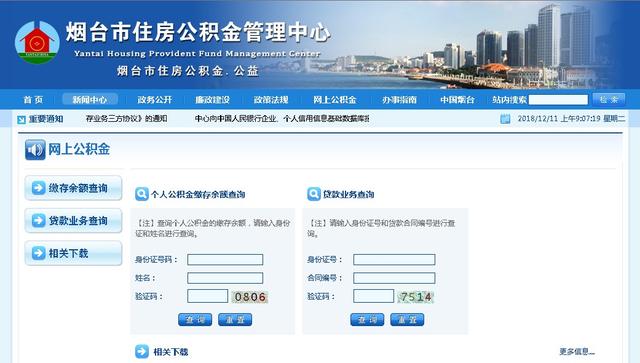Click the 重要通知 label

[x=46, y=119]
